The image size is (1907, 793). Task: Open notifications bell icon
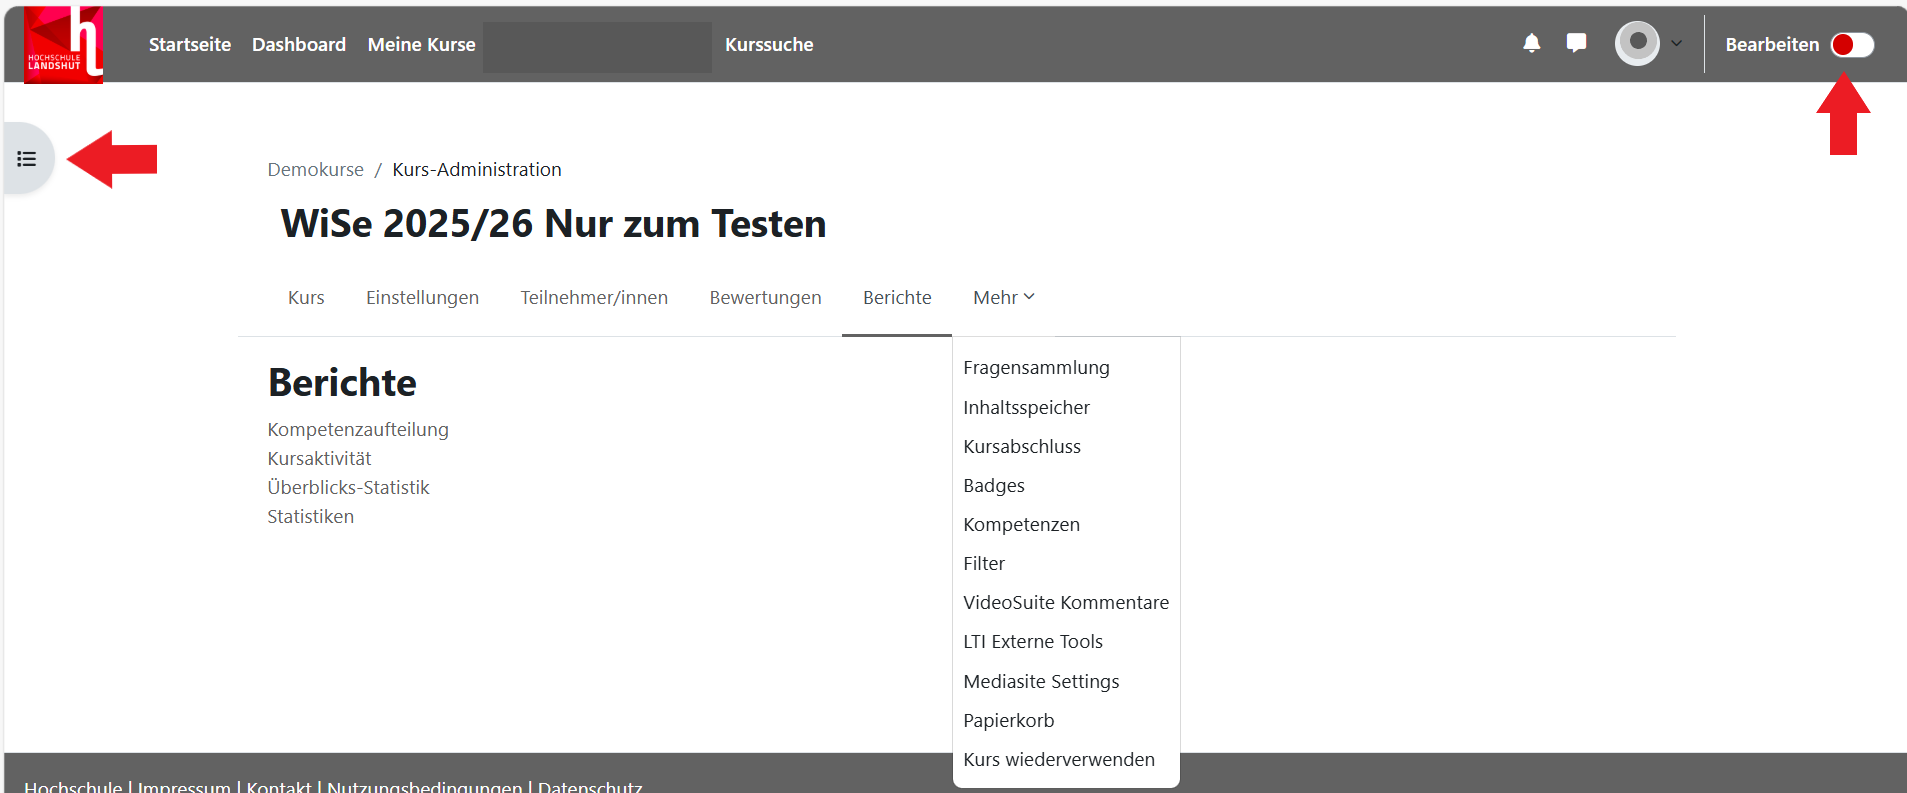(x=1531, y=43)
